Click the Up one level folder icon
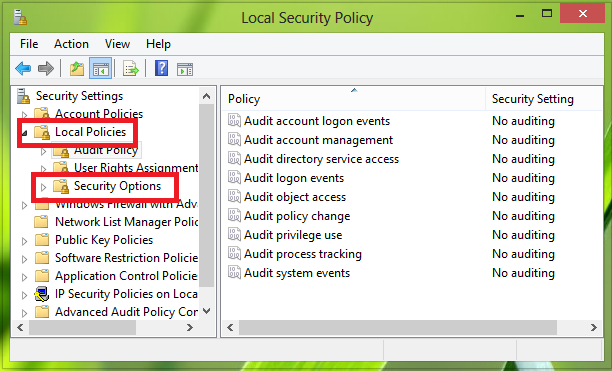 pyautogui.click(x=77, y=69)
